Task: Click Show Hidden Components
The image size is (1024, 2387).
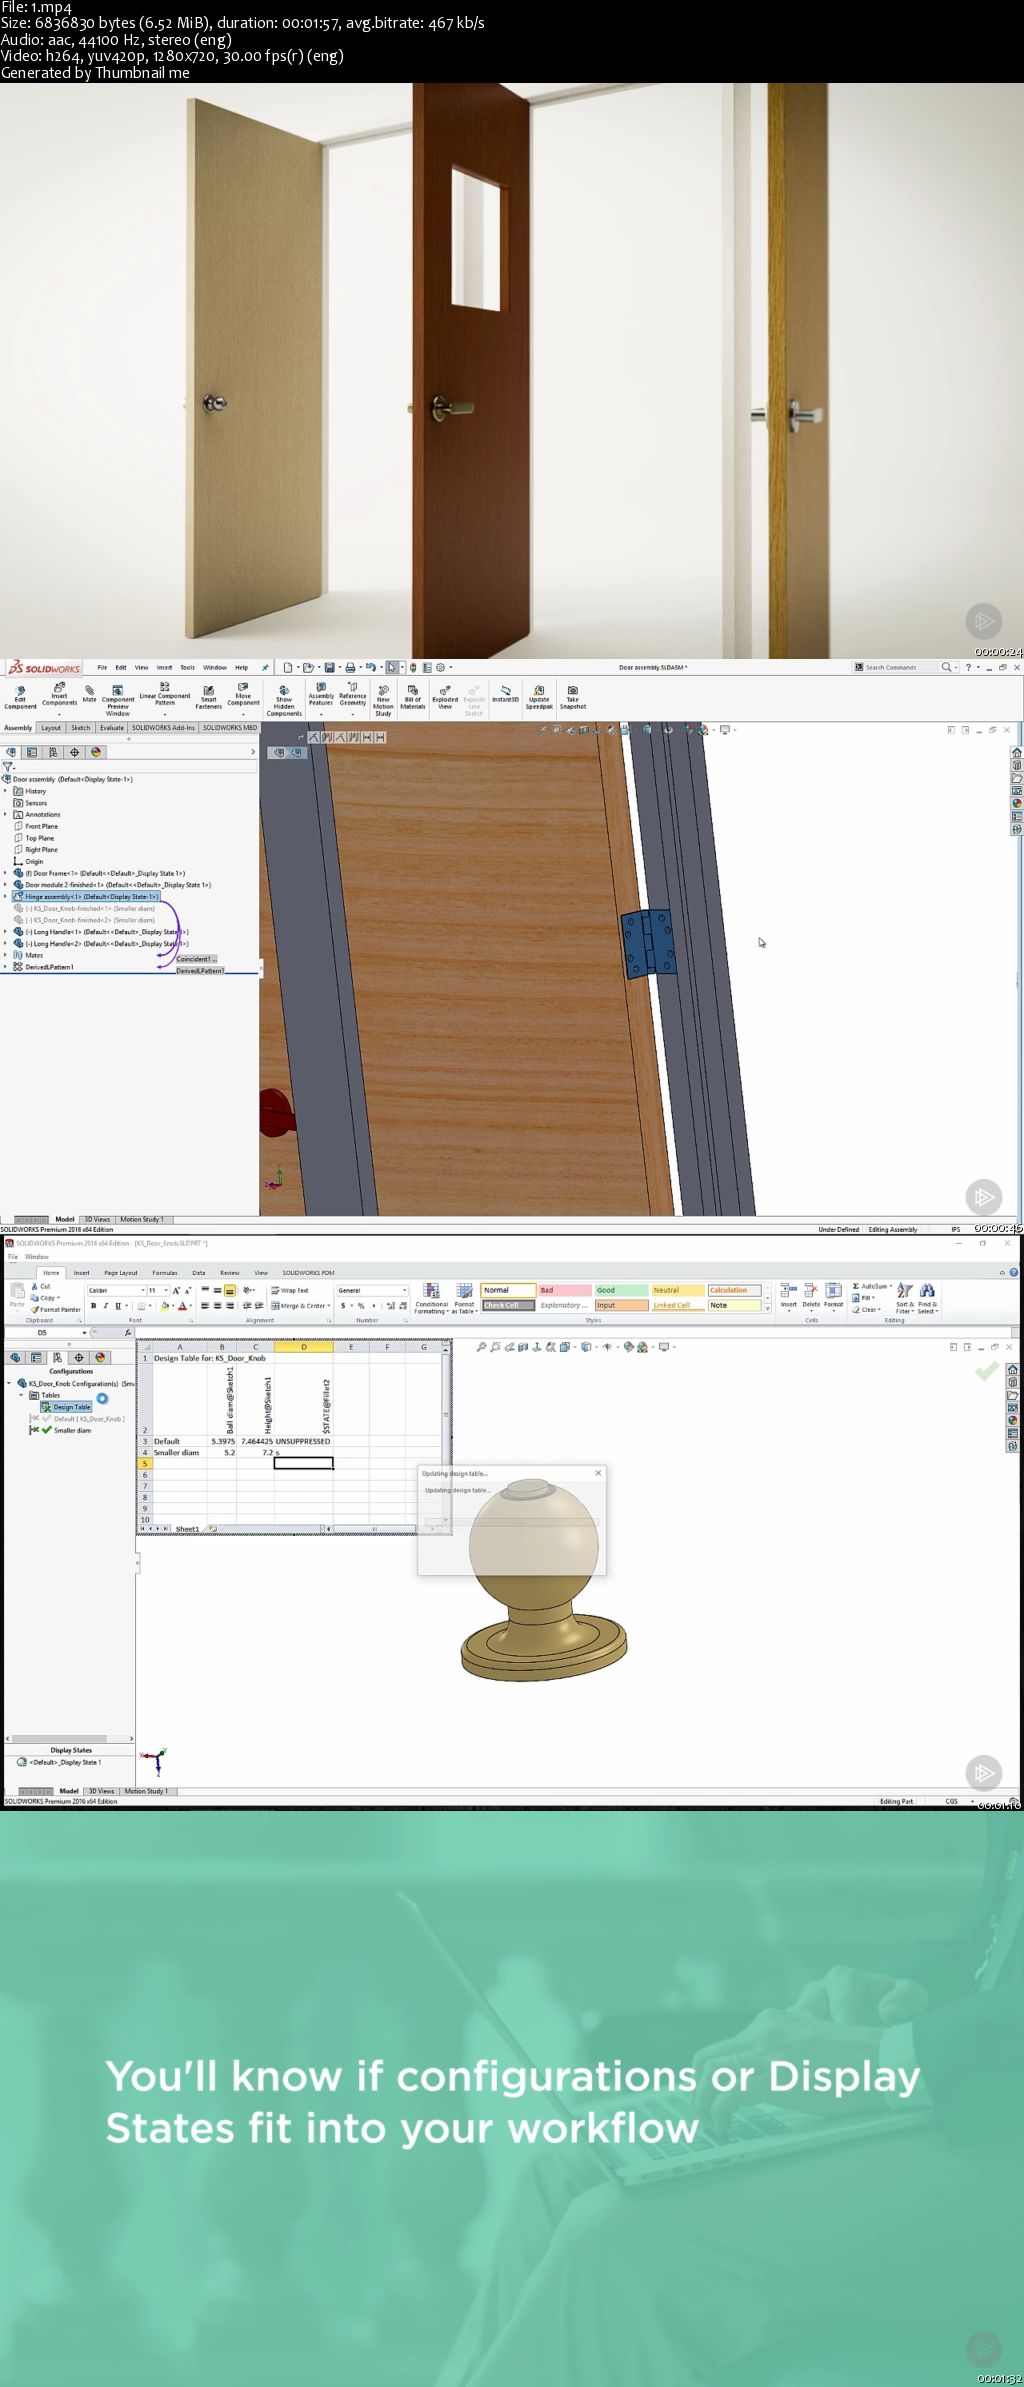Action: [284, 700]
